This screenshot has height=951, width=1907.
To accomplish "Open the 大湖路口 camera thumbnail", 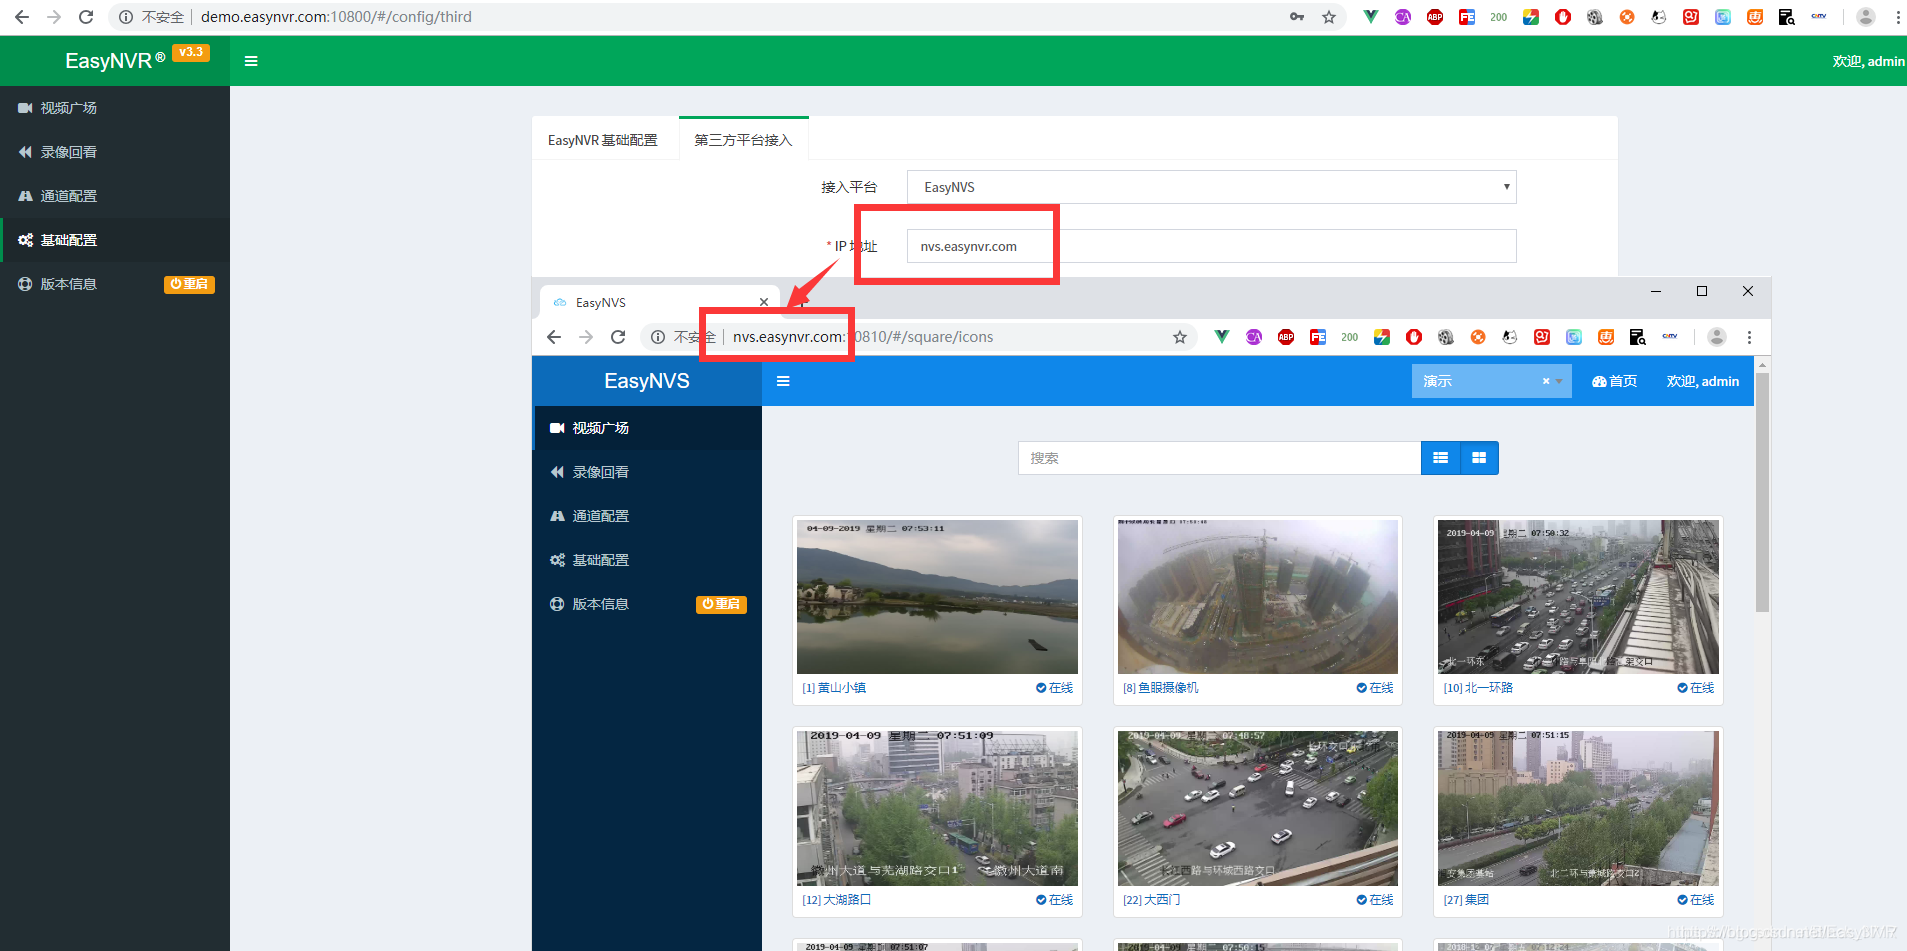I will pos(937,808).
